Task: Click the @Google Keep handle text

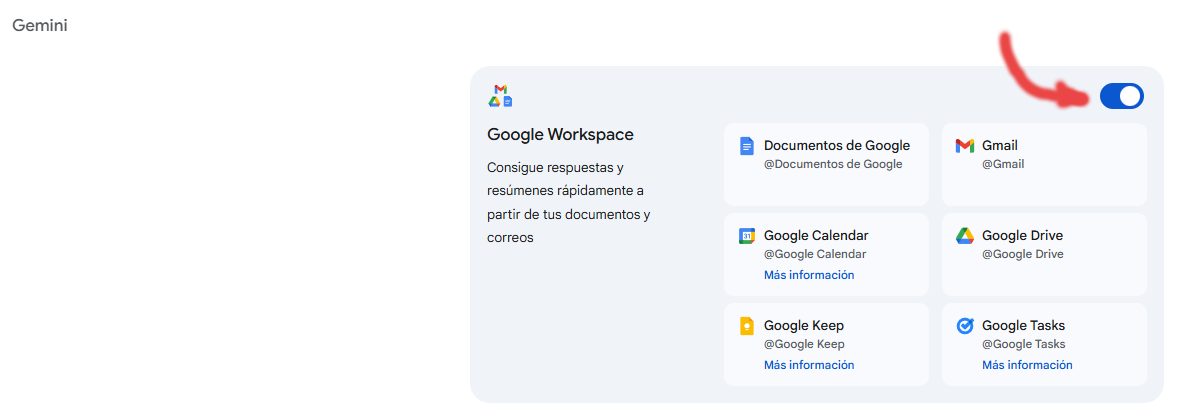Action: [x=804, y=344]
